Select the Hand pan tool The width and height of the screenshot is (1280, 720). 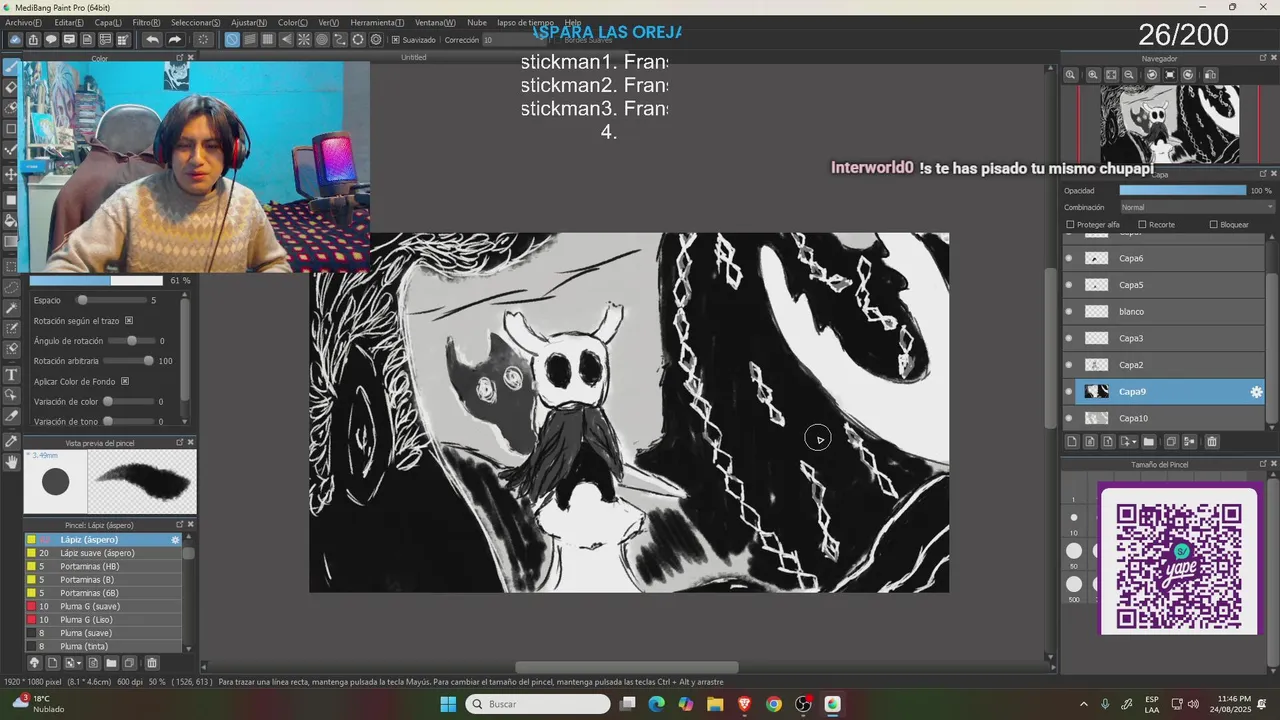[x=12, y=461]
